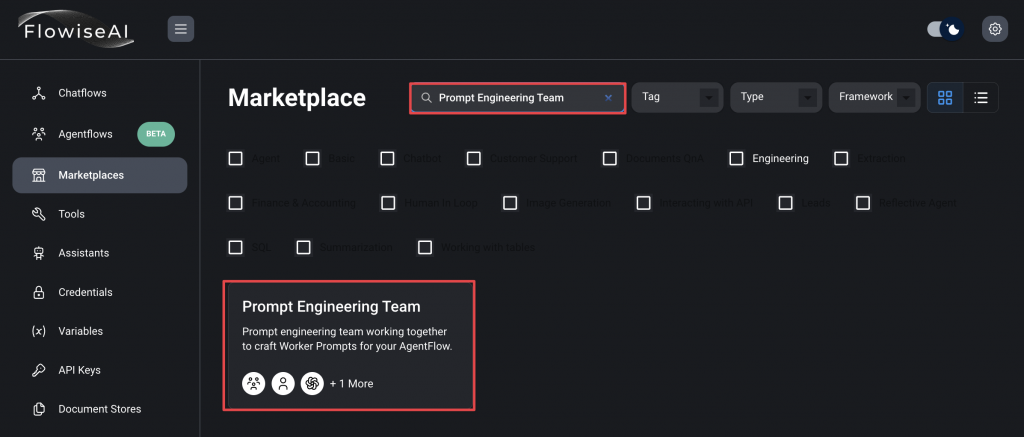
Task: Enable the Customer Support checkbox
Action: [x=474, y=158]
